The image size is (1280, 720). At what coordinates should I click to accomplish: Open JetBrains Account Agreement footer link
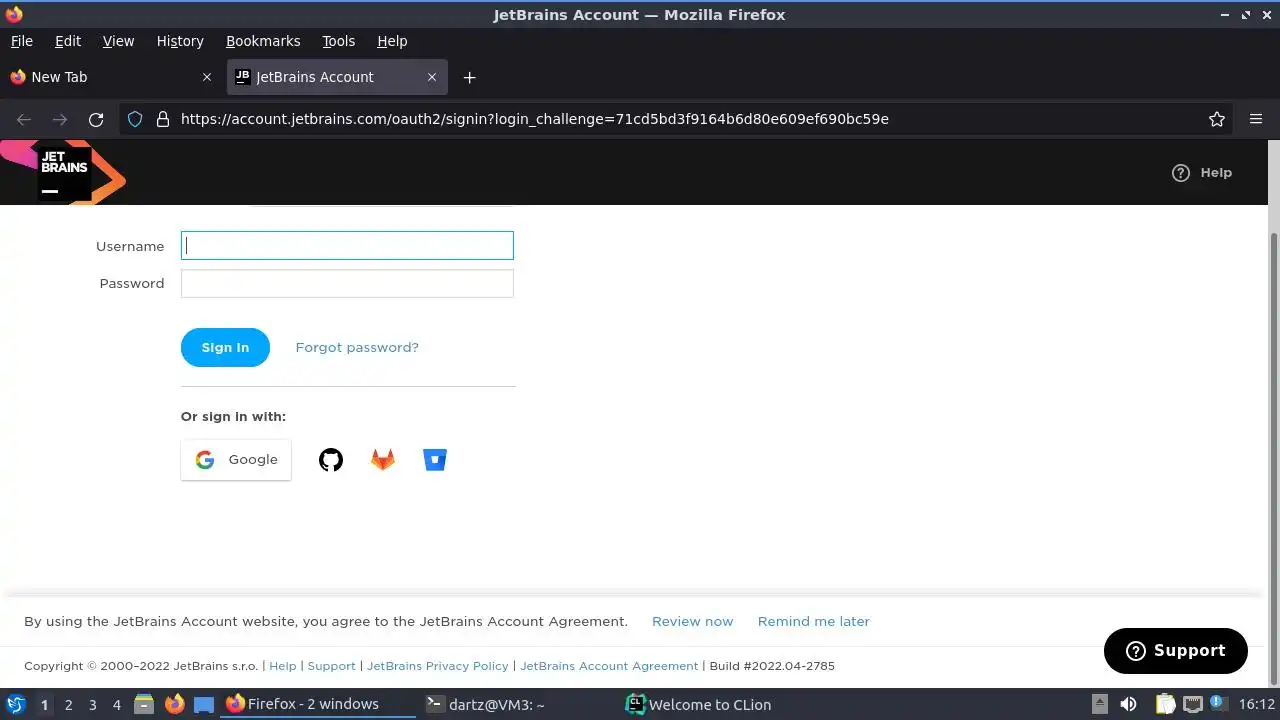point(609,666)
